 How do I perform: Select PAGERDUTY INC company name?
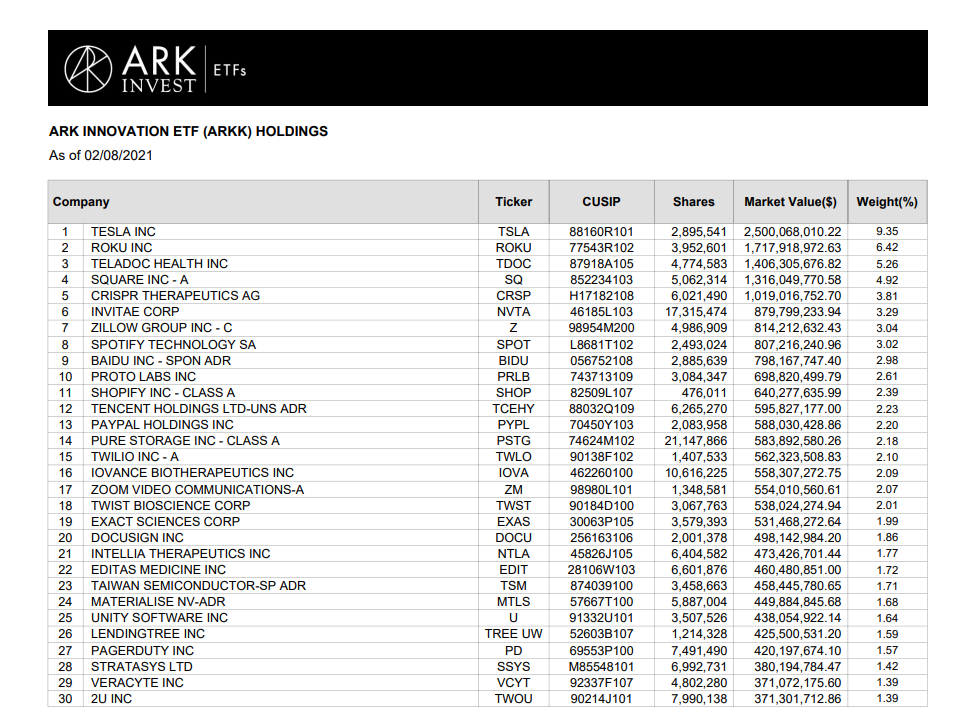[x=143, y=651]
